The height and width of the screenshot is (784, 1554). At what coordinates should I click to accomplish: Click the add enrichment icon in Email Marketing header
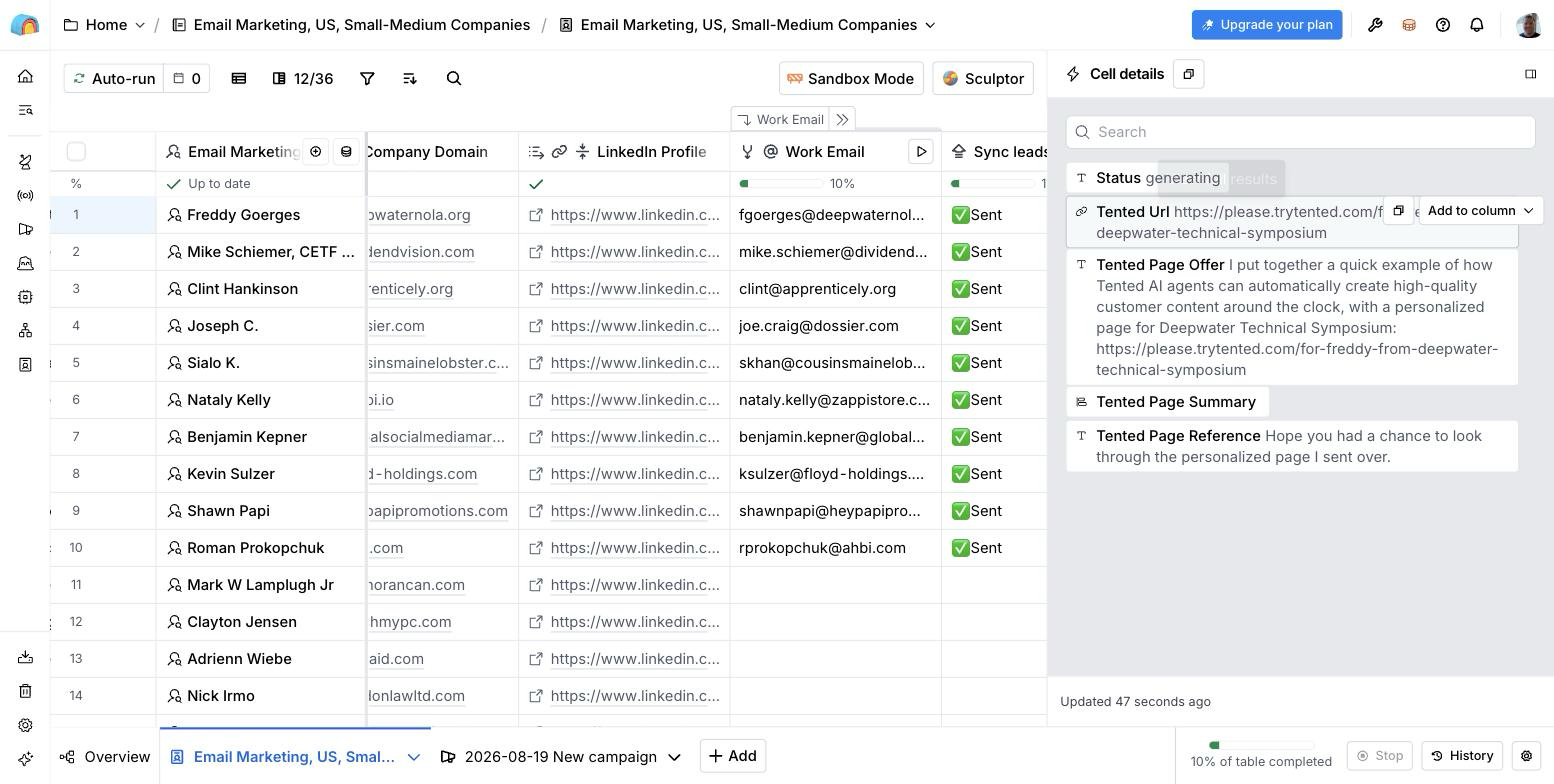coord(316,151)
